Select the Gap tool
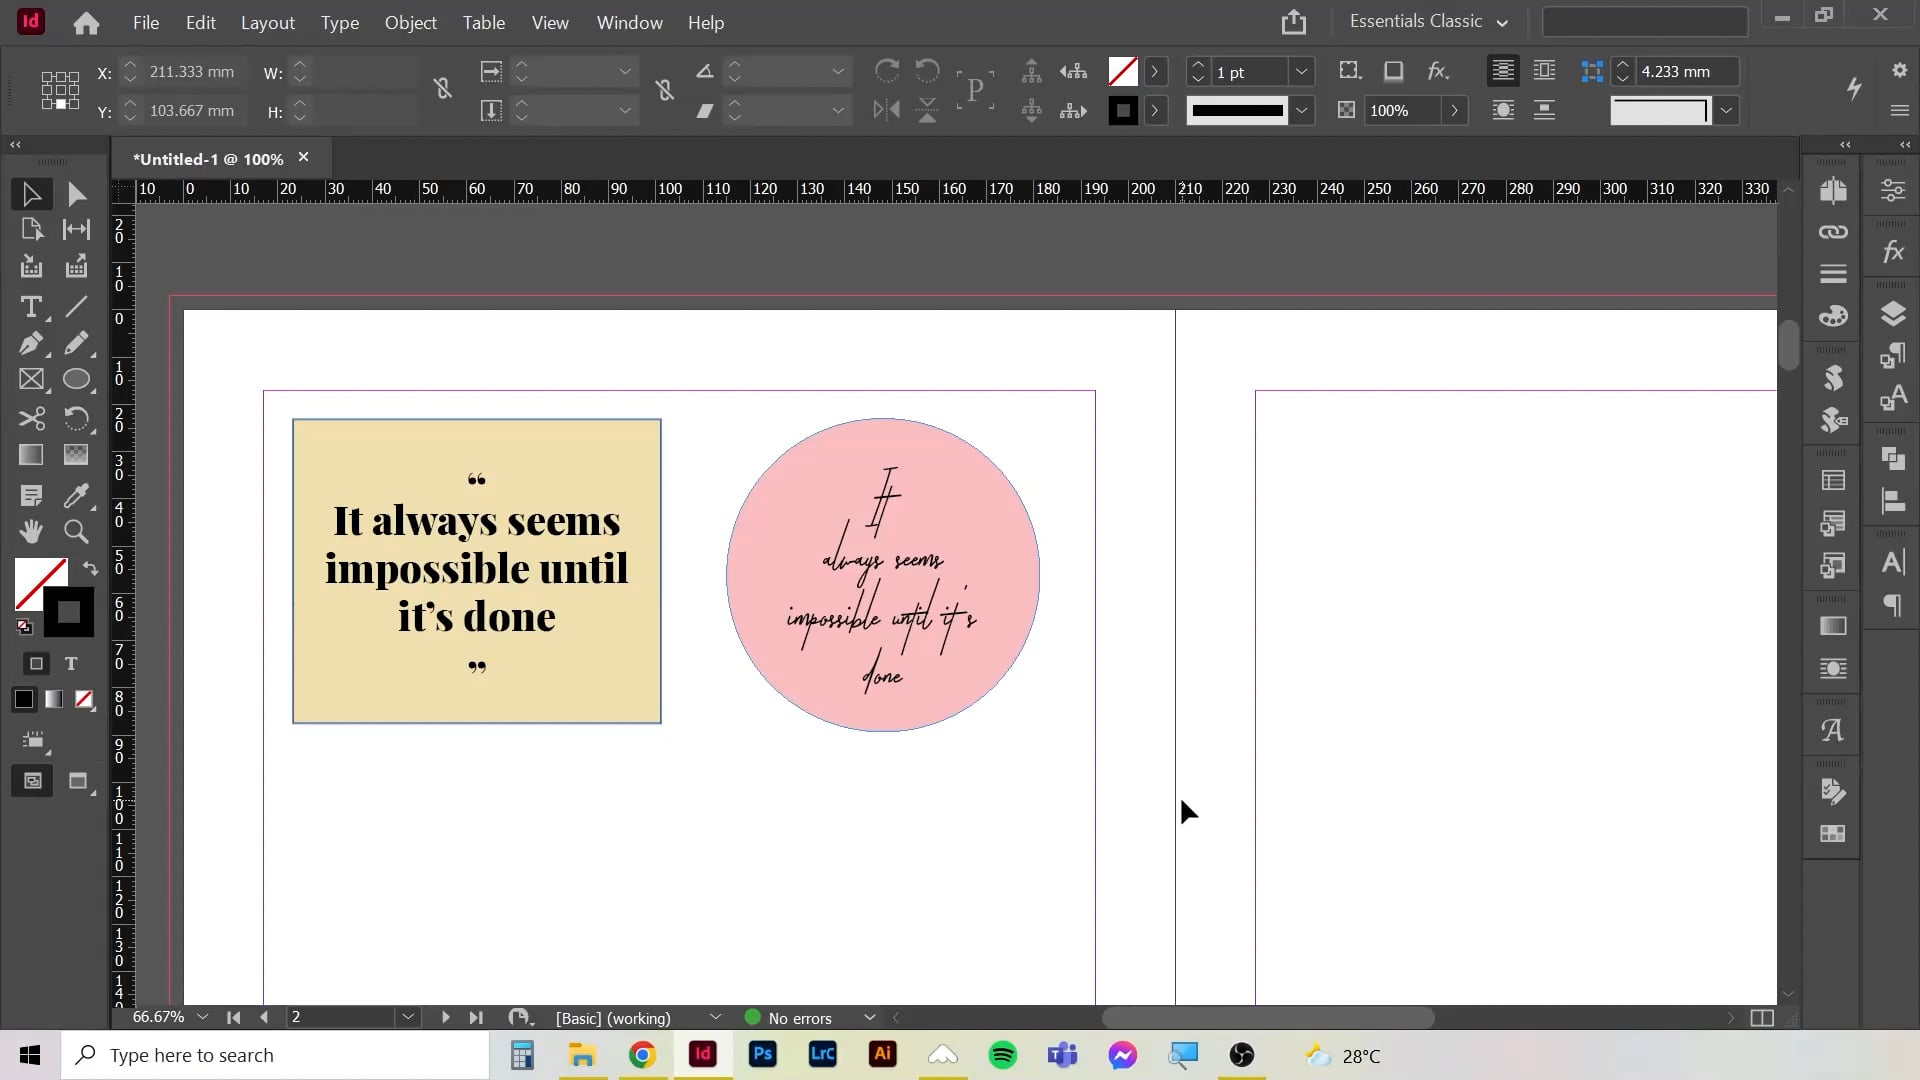The height and width of the screenshot is (1080, 1920). (x=76, y=230)
